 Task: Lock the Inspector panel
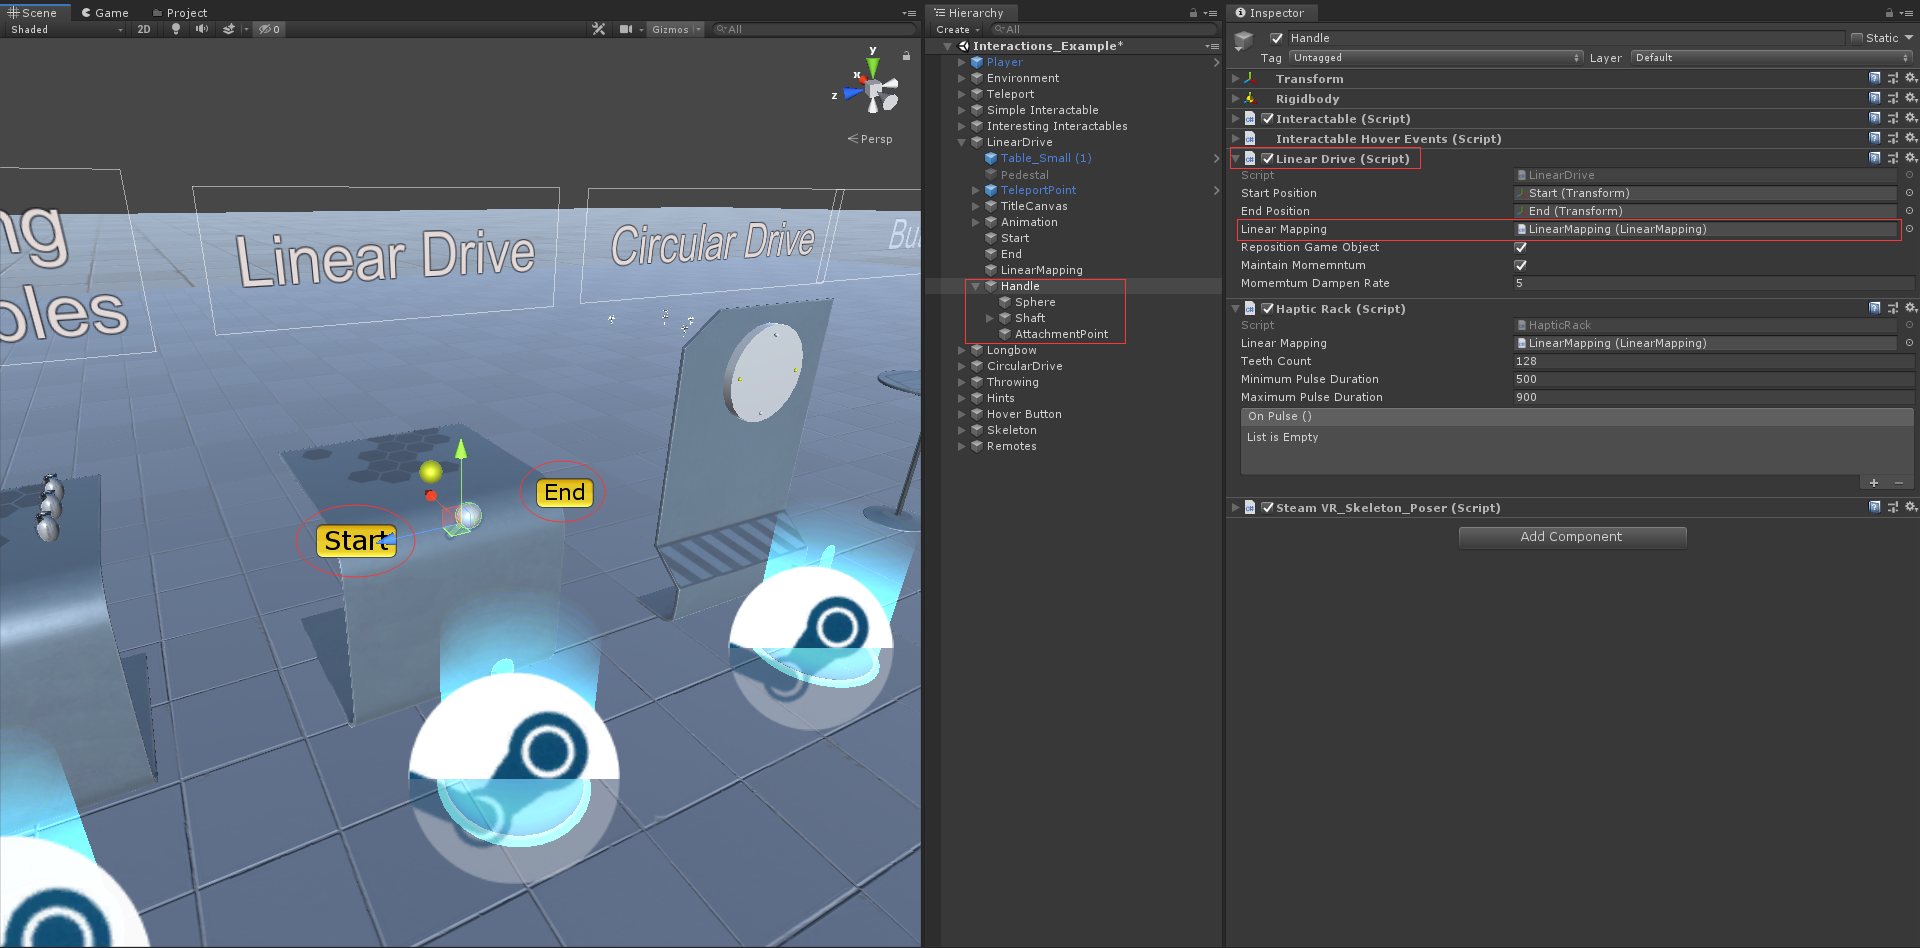click(1889, 13)
